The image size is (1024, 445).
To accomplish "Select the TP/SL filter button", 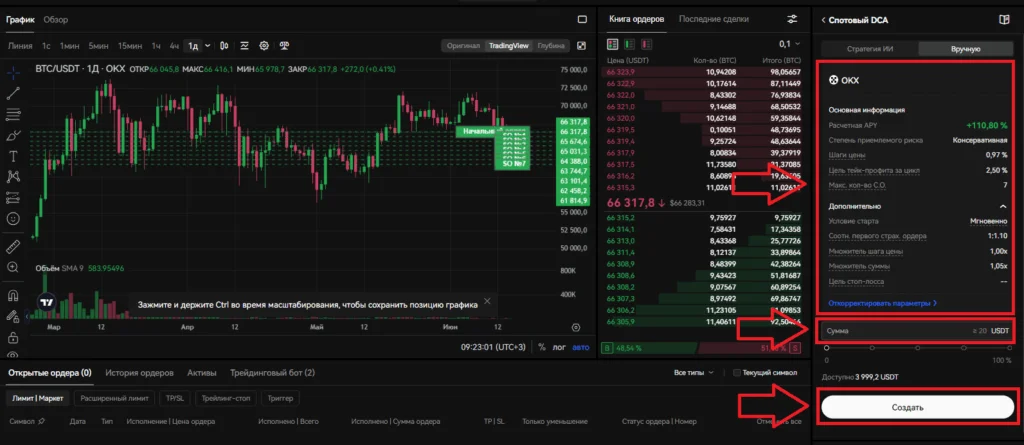I will pos(175,397).
